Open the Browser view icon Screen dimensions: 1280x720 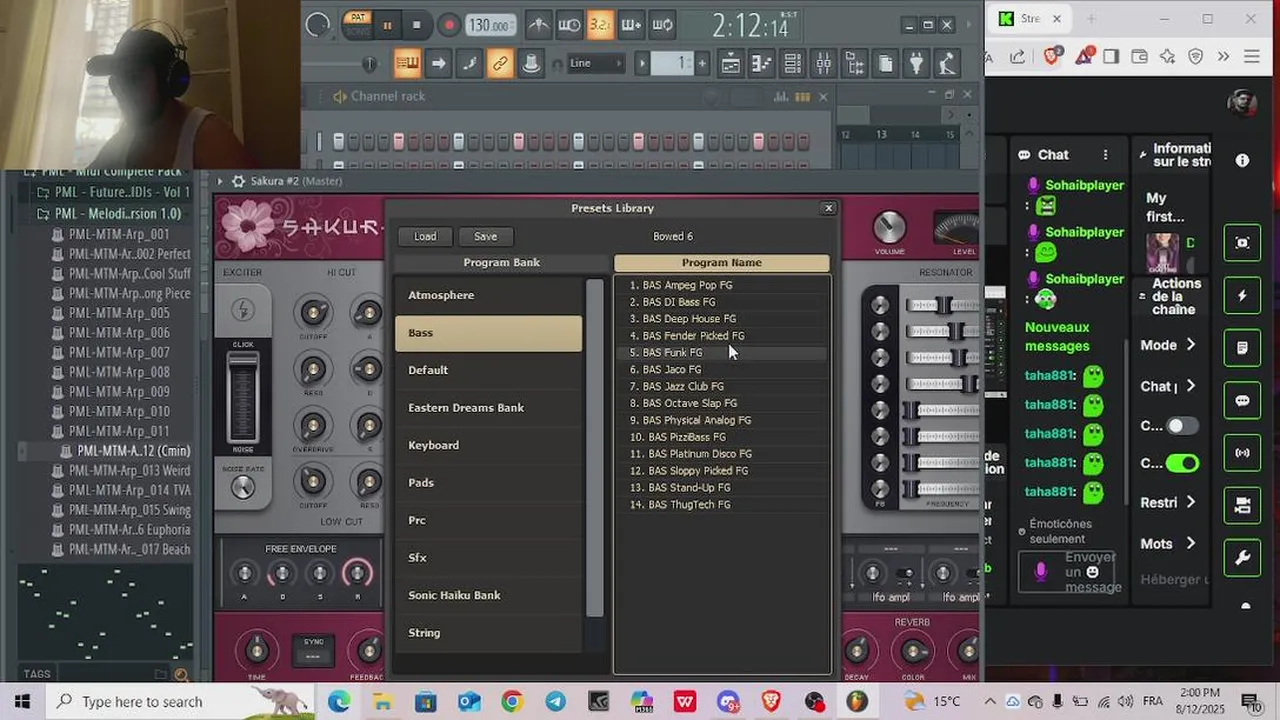(855, 64)
